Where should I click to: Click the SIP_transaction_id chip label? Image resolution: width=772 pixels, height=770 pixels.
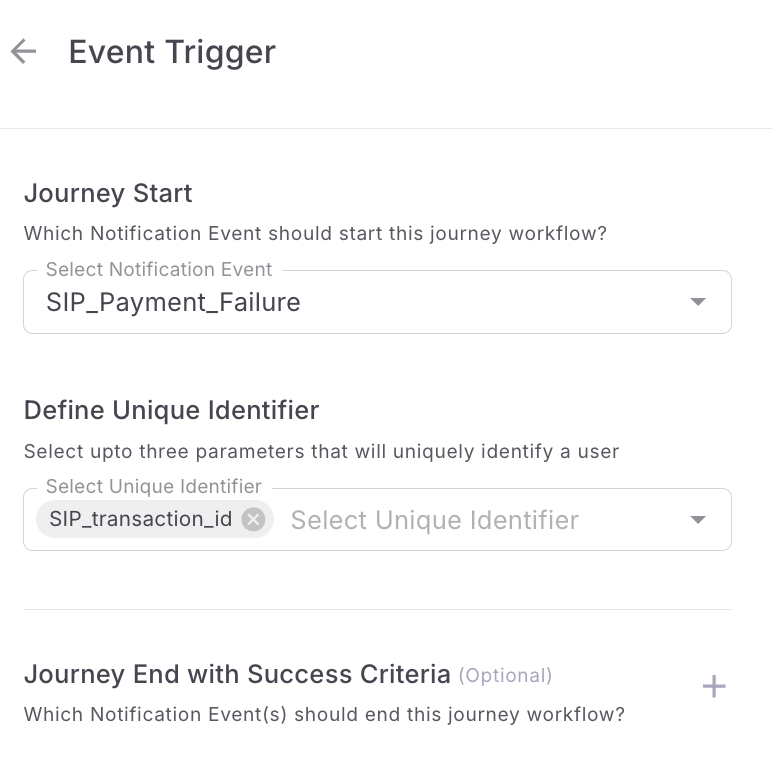141,519
